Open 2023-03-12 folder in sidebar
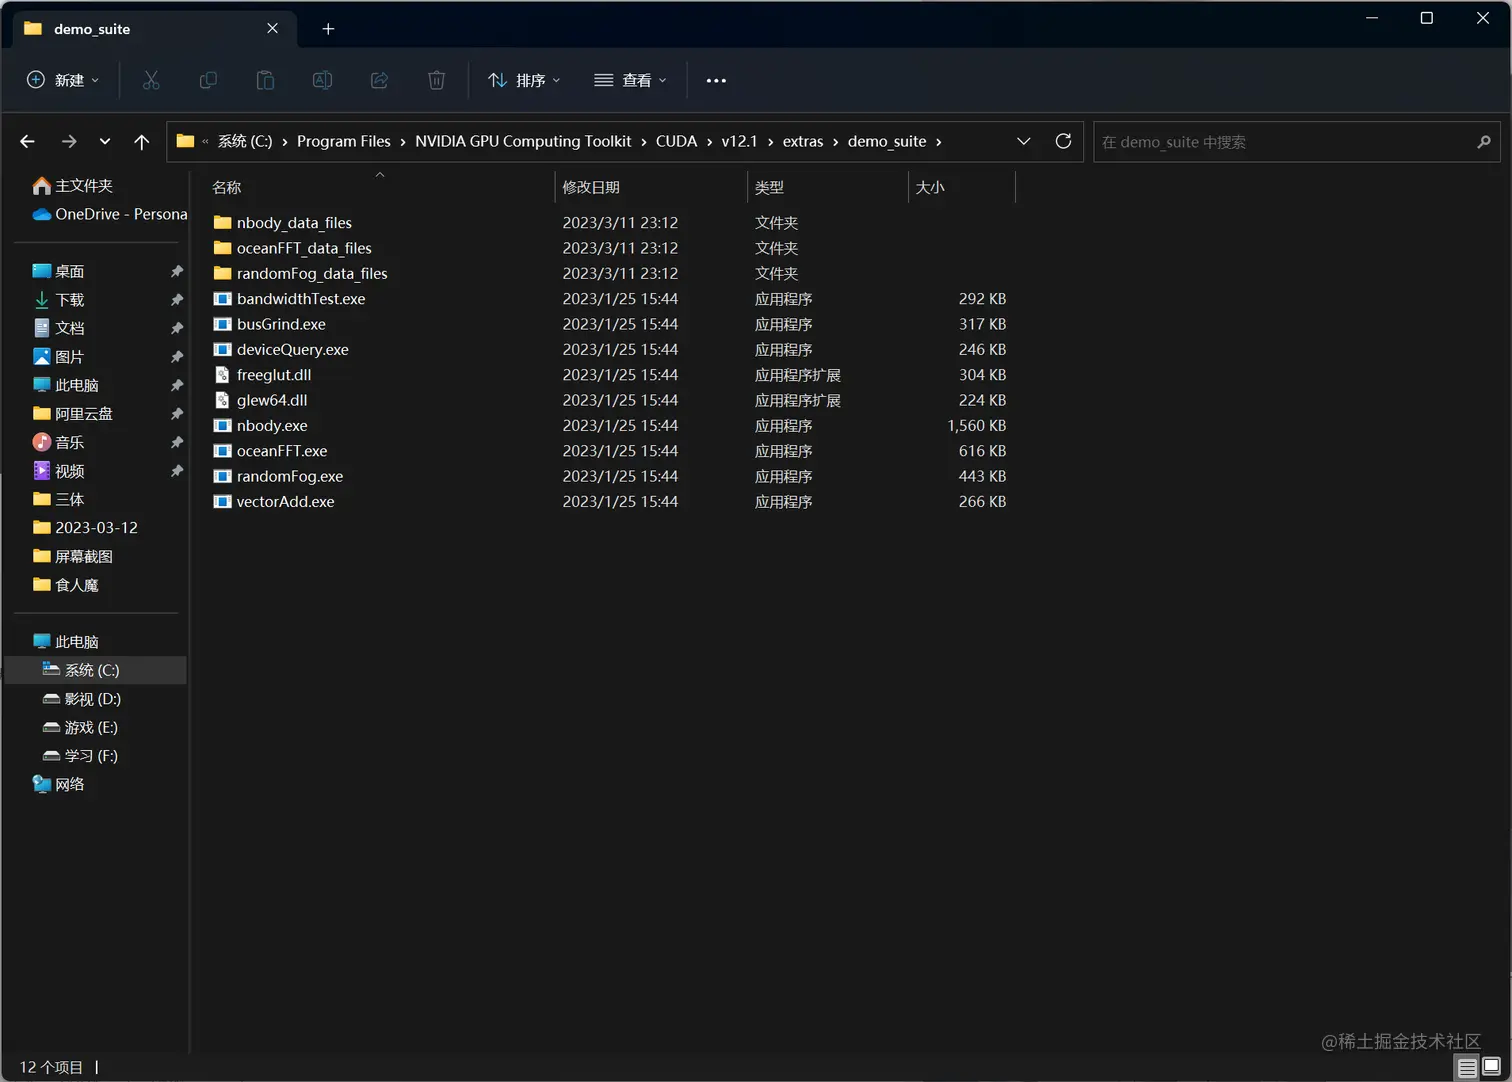Screen dimensions: 1512x1082 pos(85,527)
